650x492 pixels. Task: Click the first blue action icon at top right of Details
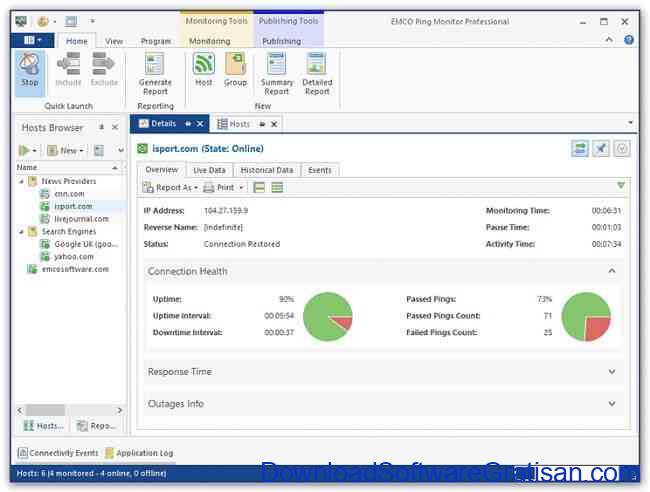580,148
